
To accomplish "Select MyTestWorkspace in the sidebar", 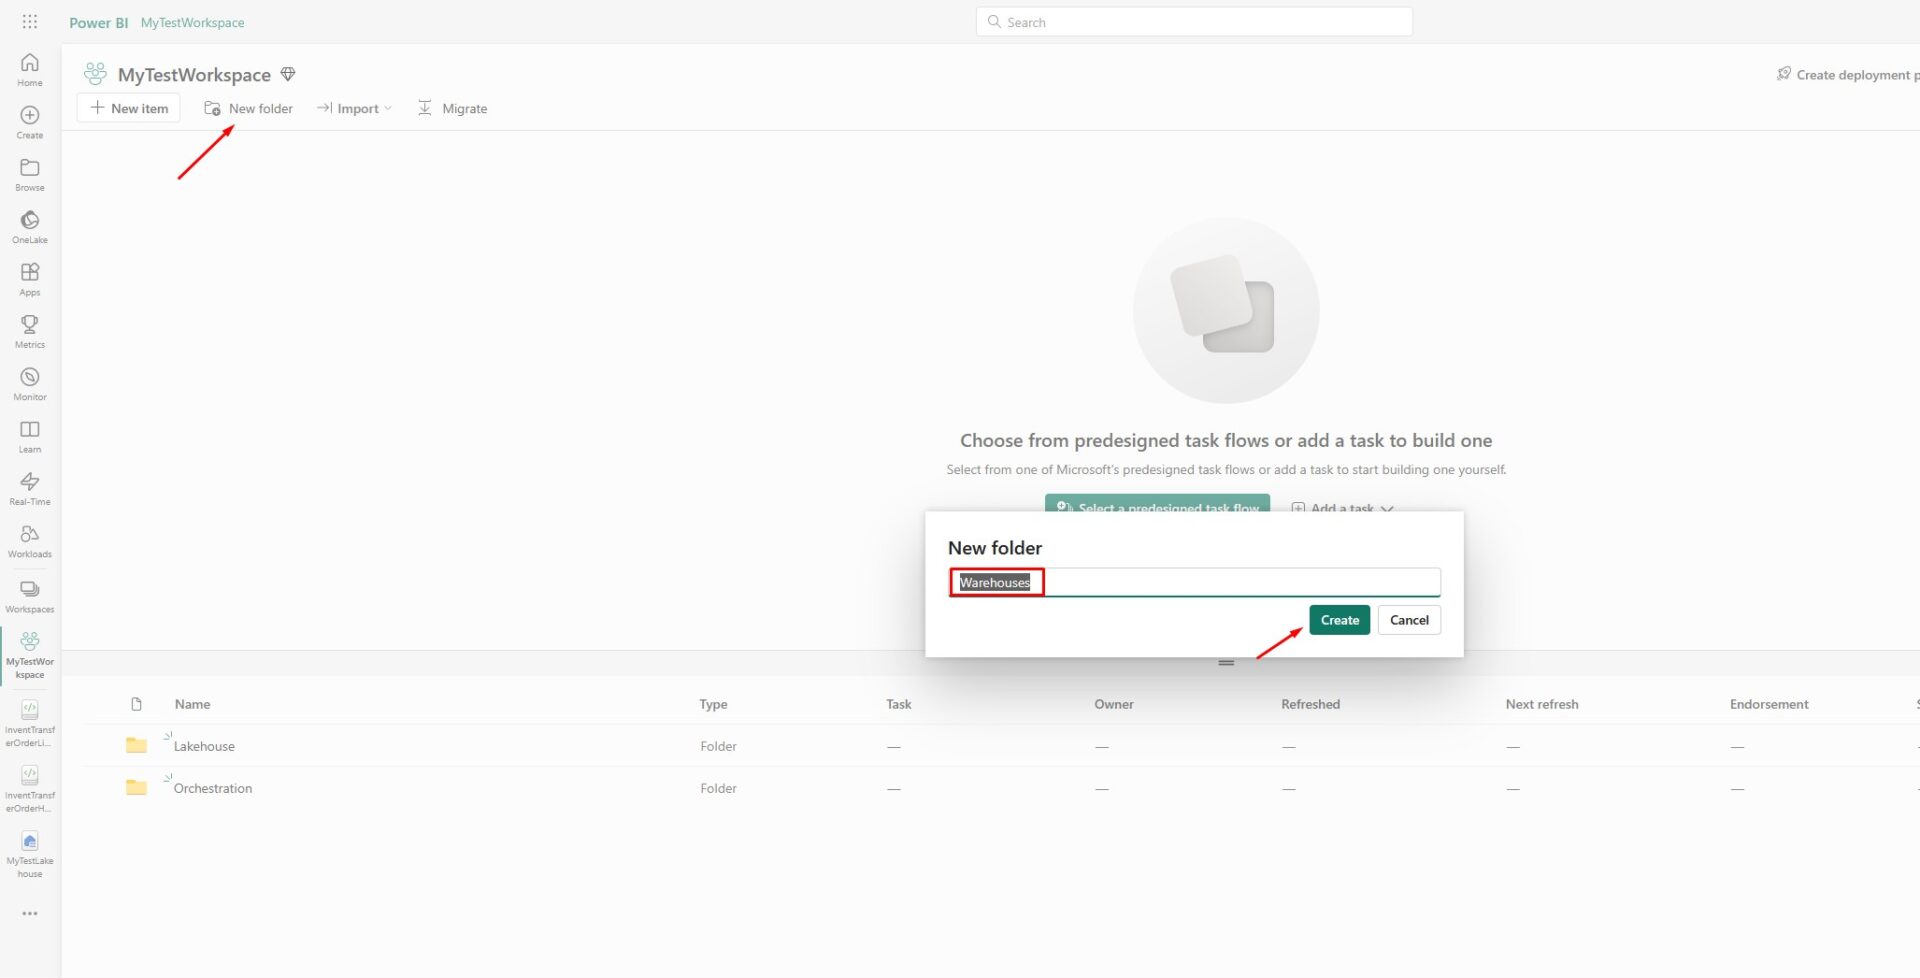I will (x=30, y=655).
